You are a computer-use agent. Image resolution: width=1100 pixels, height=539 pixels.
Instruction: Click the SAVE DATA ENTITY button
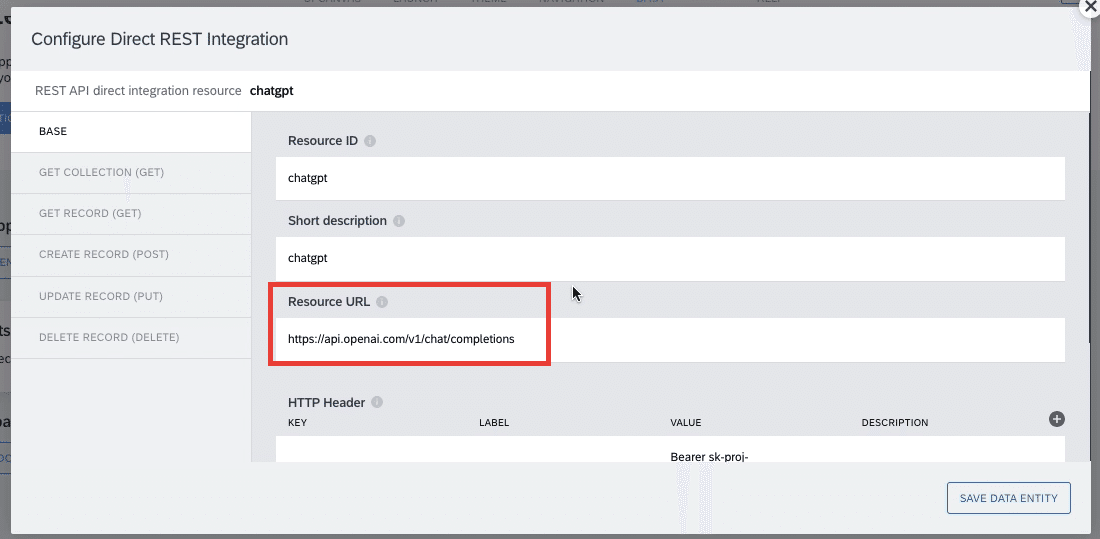coord(1009,498)
